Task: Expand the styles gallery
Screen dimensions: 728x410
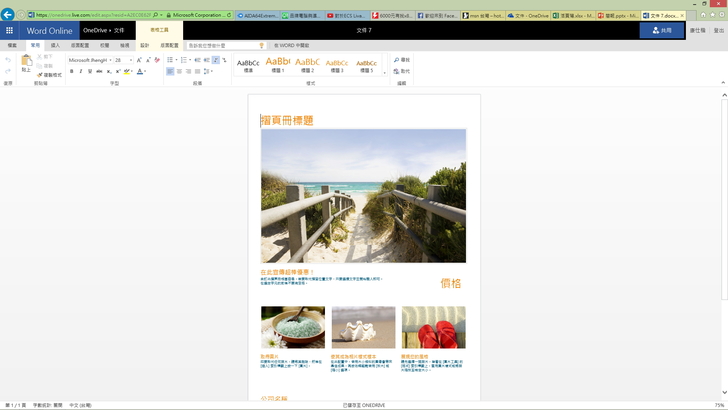Action: click(384, 72)
